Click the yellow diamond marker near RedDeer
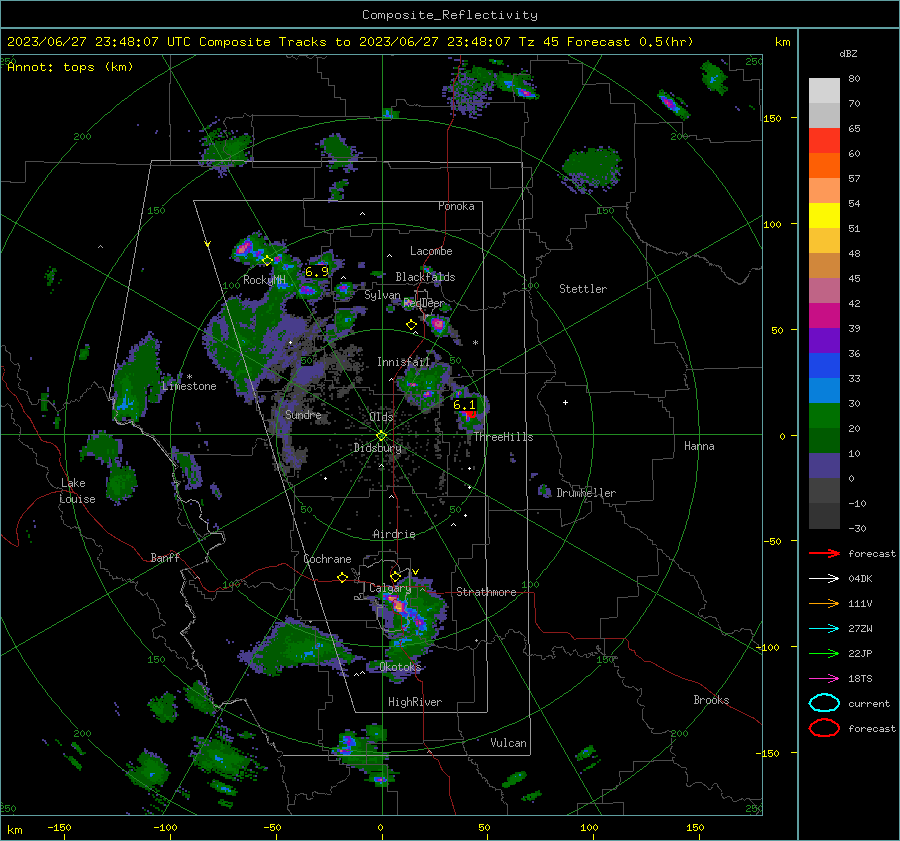The image size is (900, 841). (x=411, y=325)
